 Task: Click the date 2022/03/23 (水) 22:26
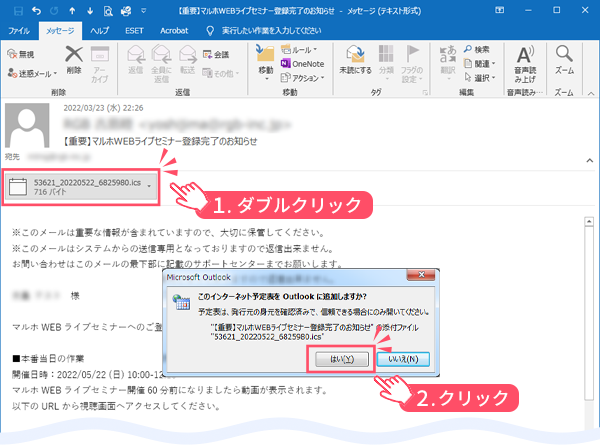(x=103, y=108)
